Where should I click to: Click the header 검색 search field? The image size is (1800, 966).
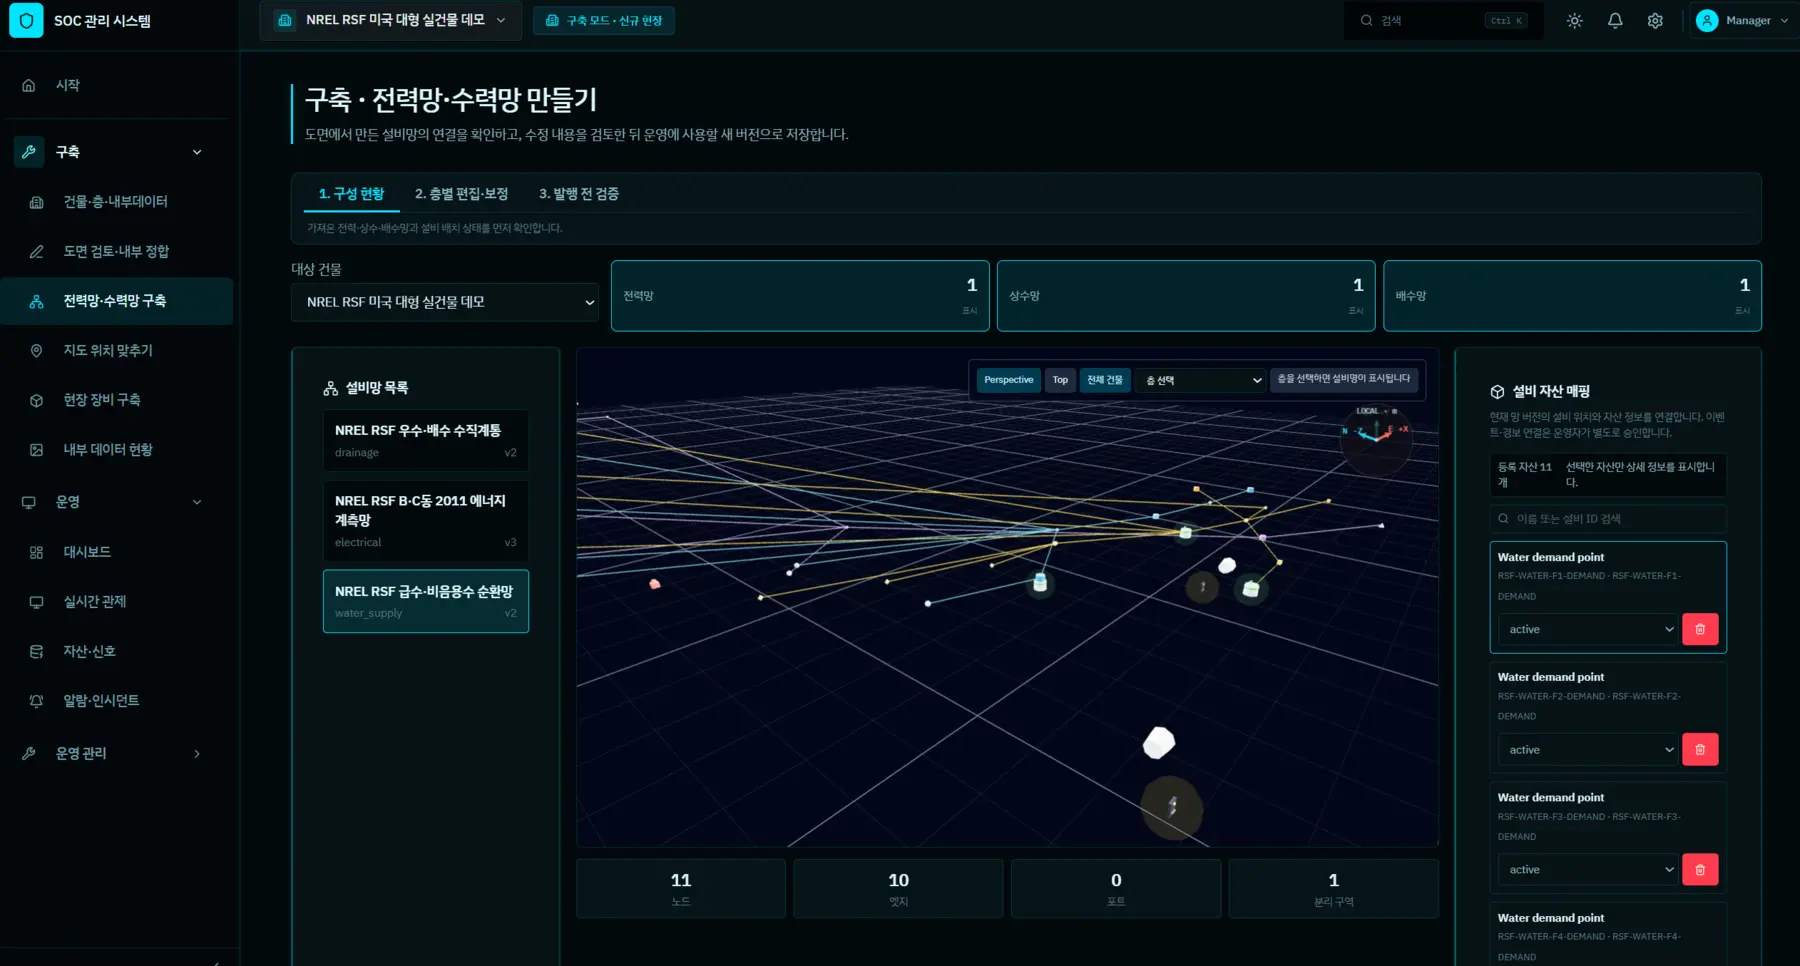point(1443,21)
